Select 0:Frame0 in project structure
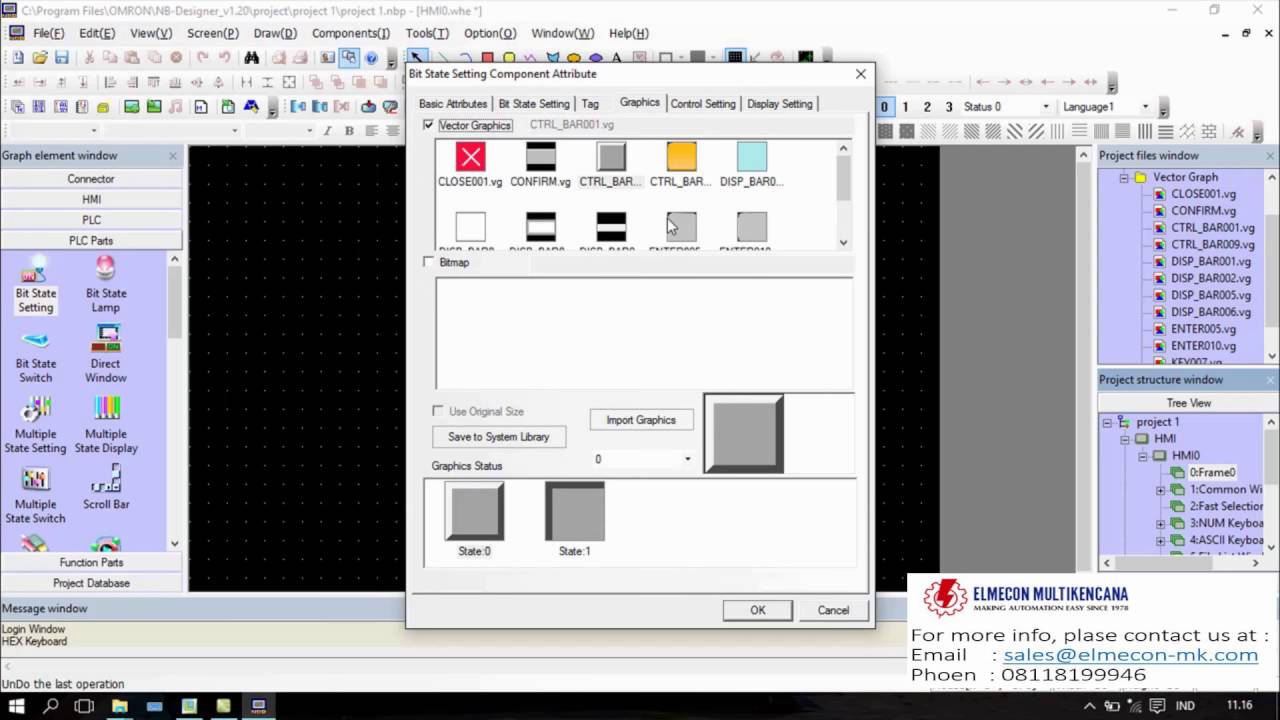 [1212, 473]
